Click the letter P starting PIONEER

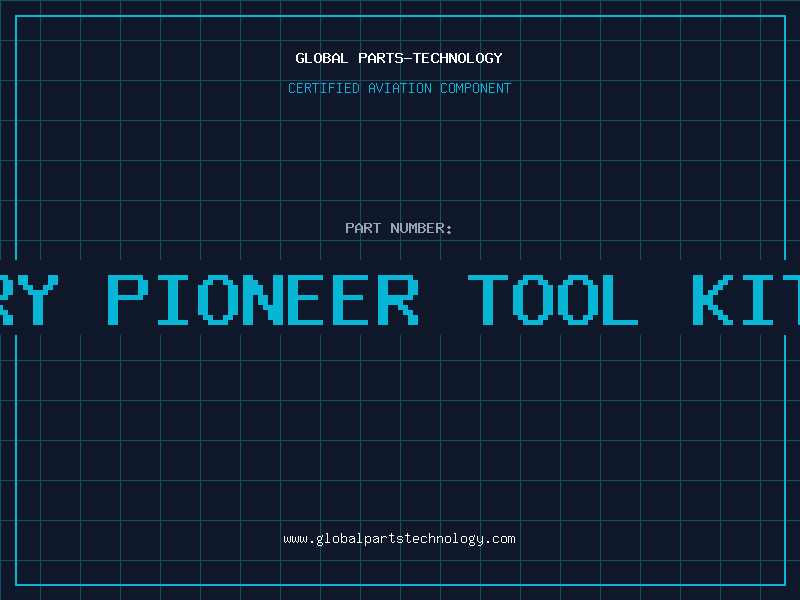click(x=128, y=299)
